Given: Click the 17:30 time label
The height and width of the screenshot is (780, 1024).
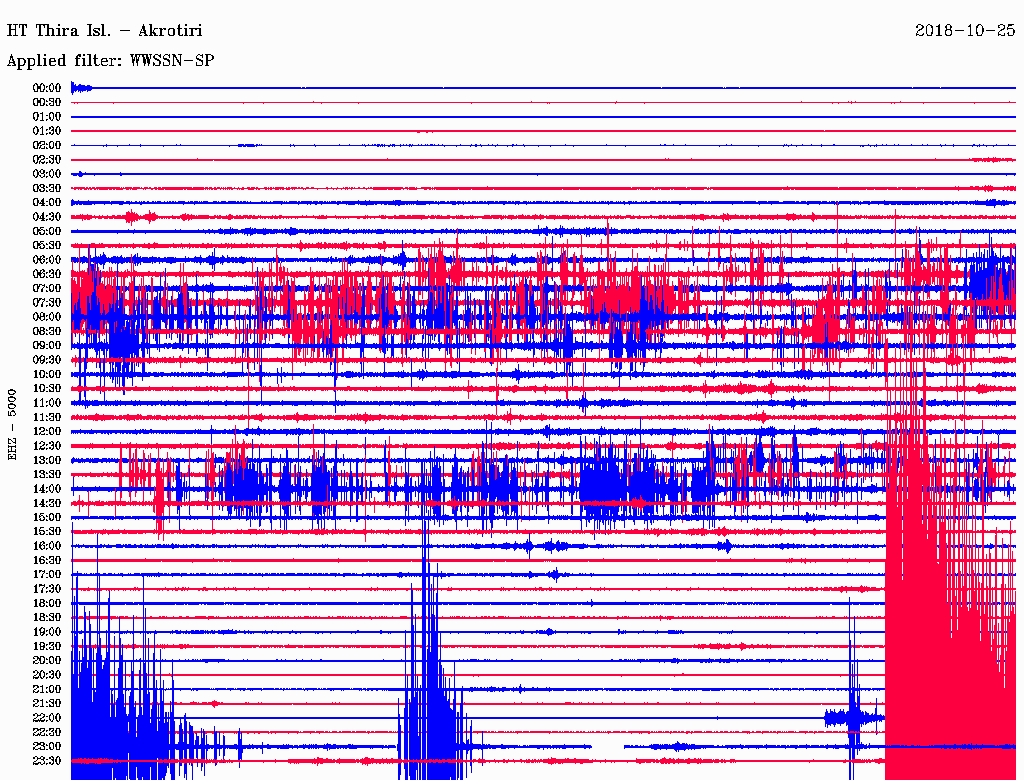Looking at the screenshot, I should pos(47,589).
